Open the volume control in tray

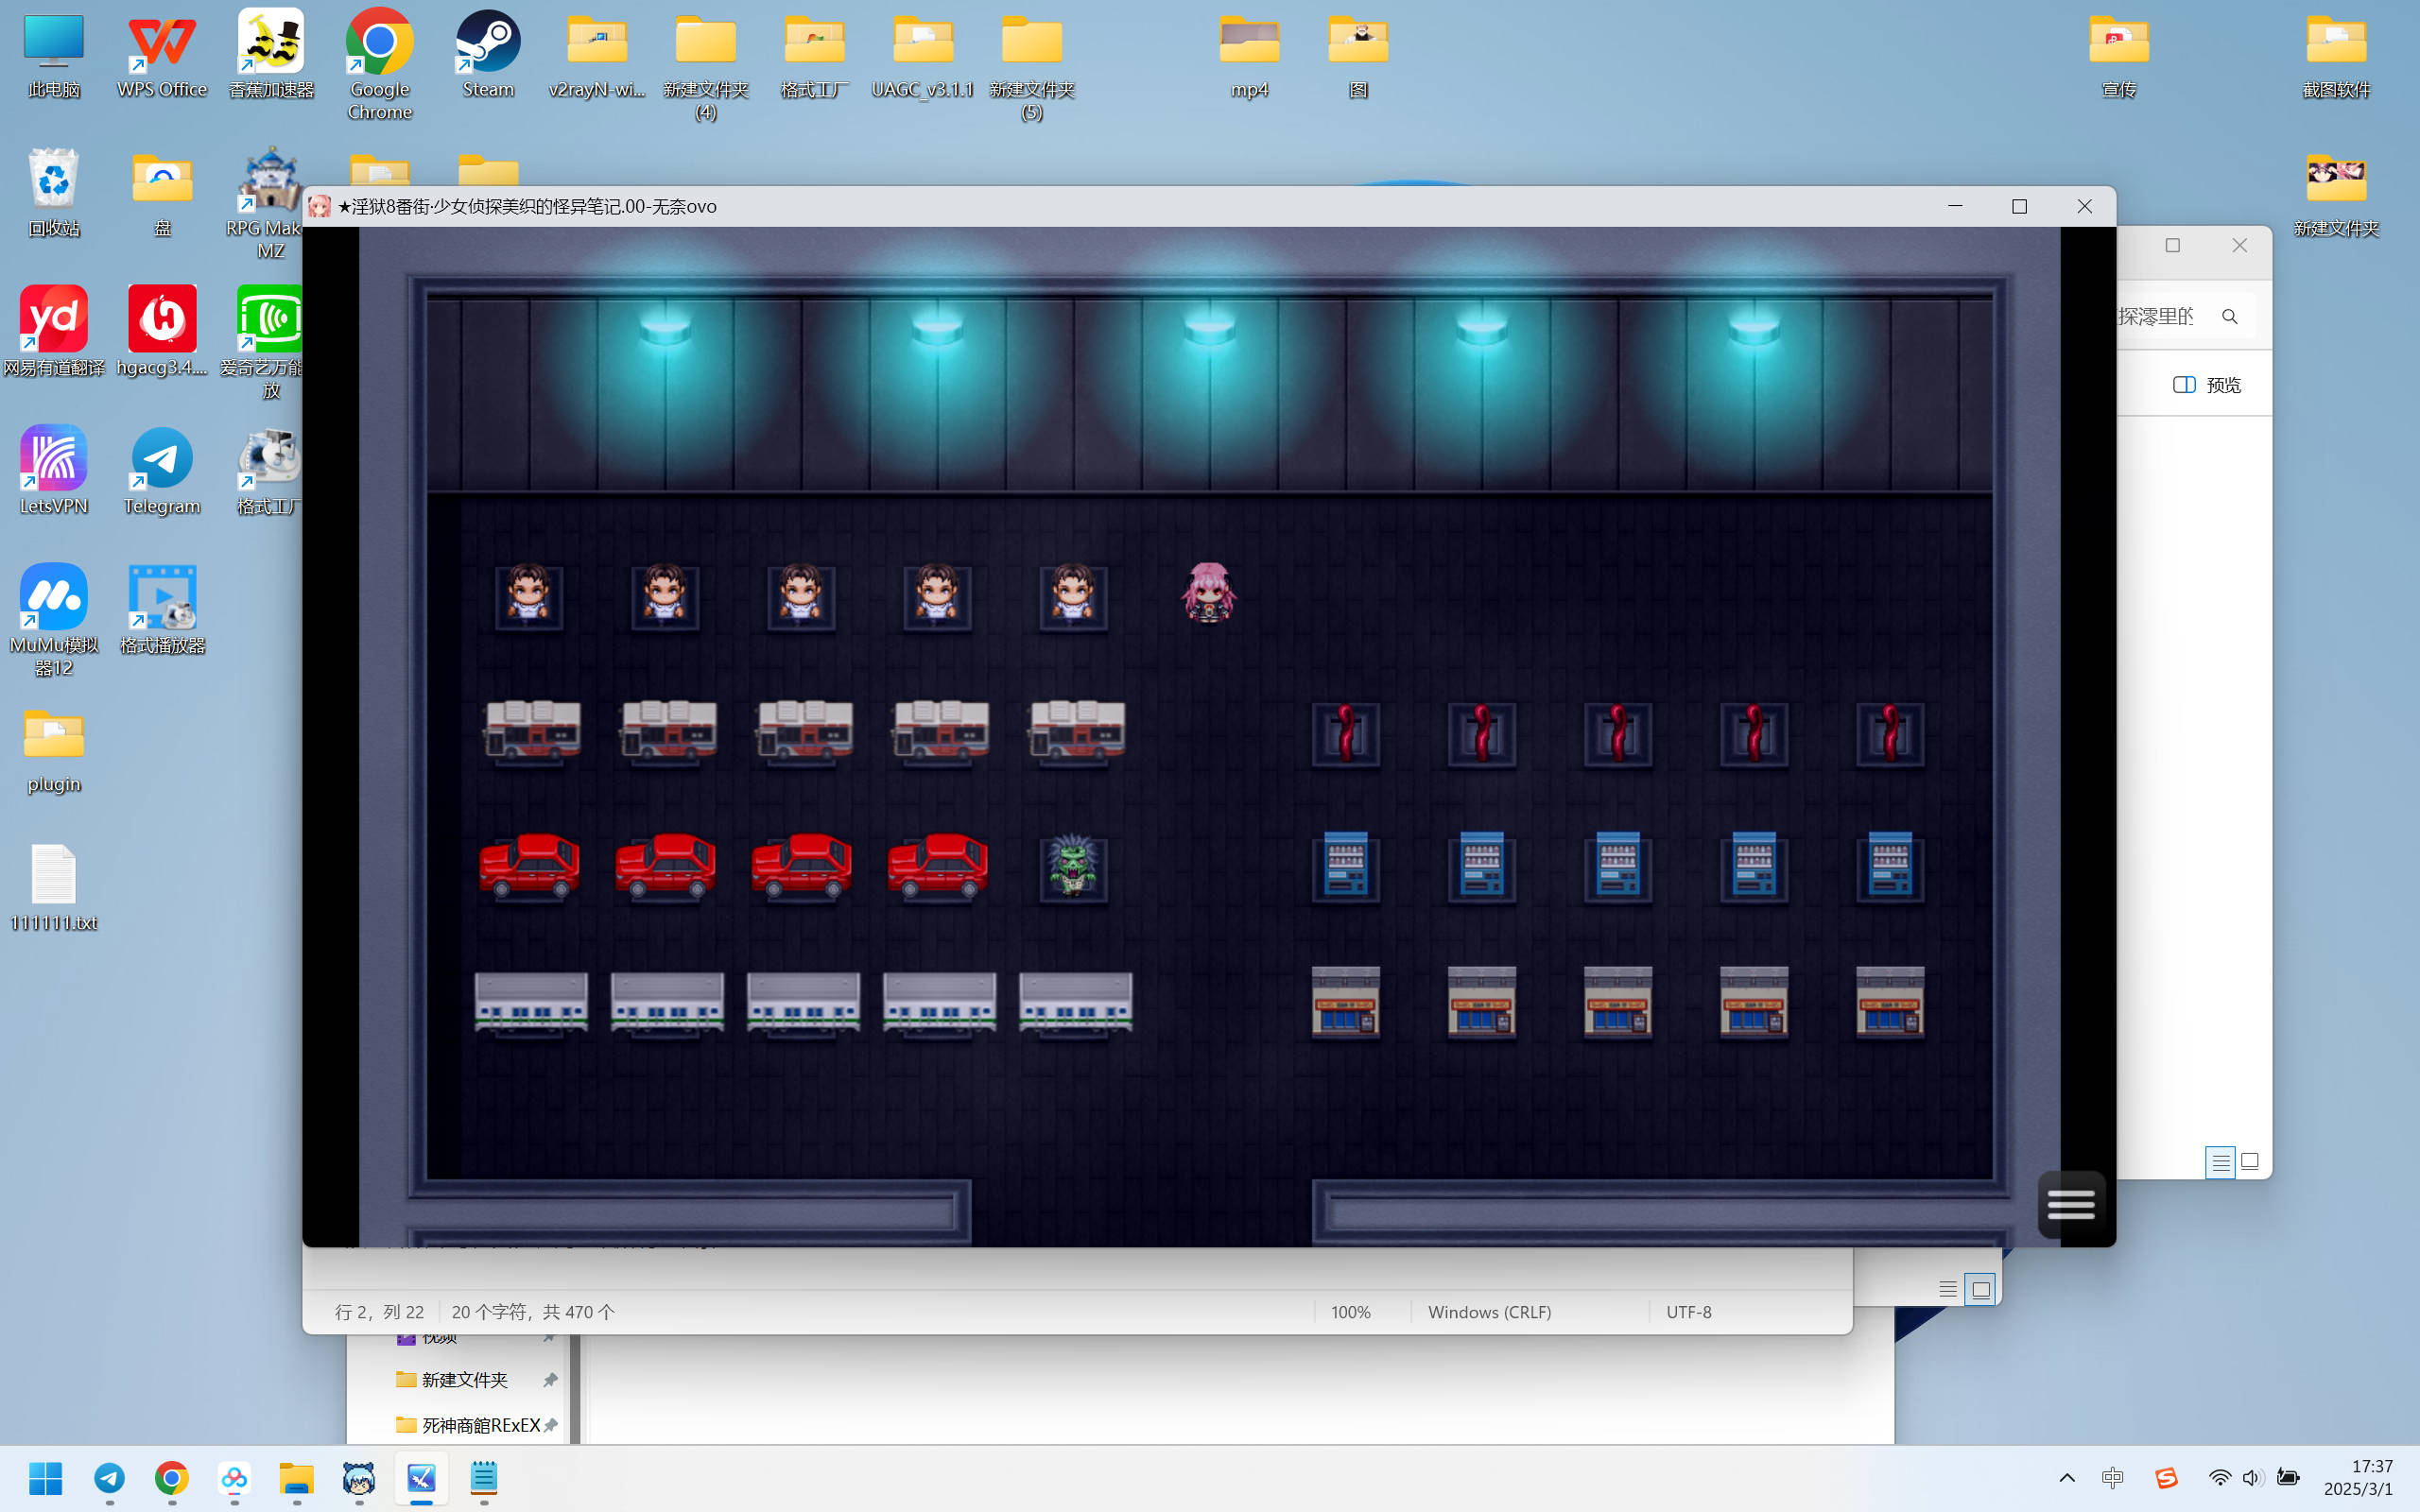tap(2252, 1478)
